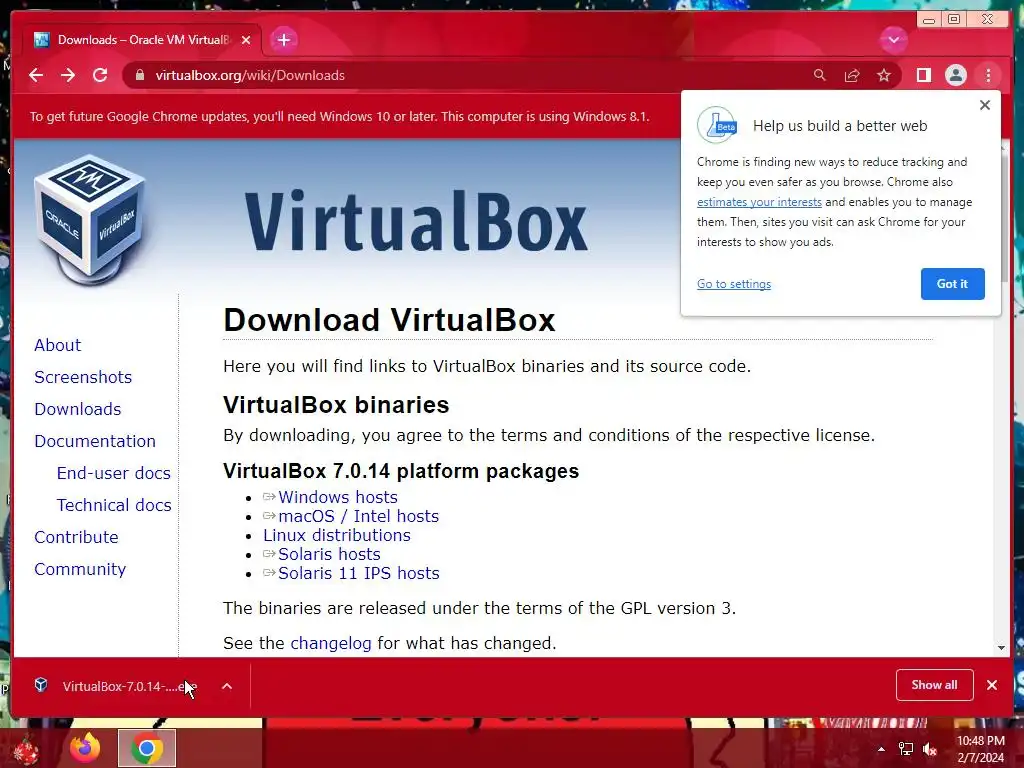Open a new tab with plus button
Viewport: 1024px width, 768px height.
[283, 40]
